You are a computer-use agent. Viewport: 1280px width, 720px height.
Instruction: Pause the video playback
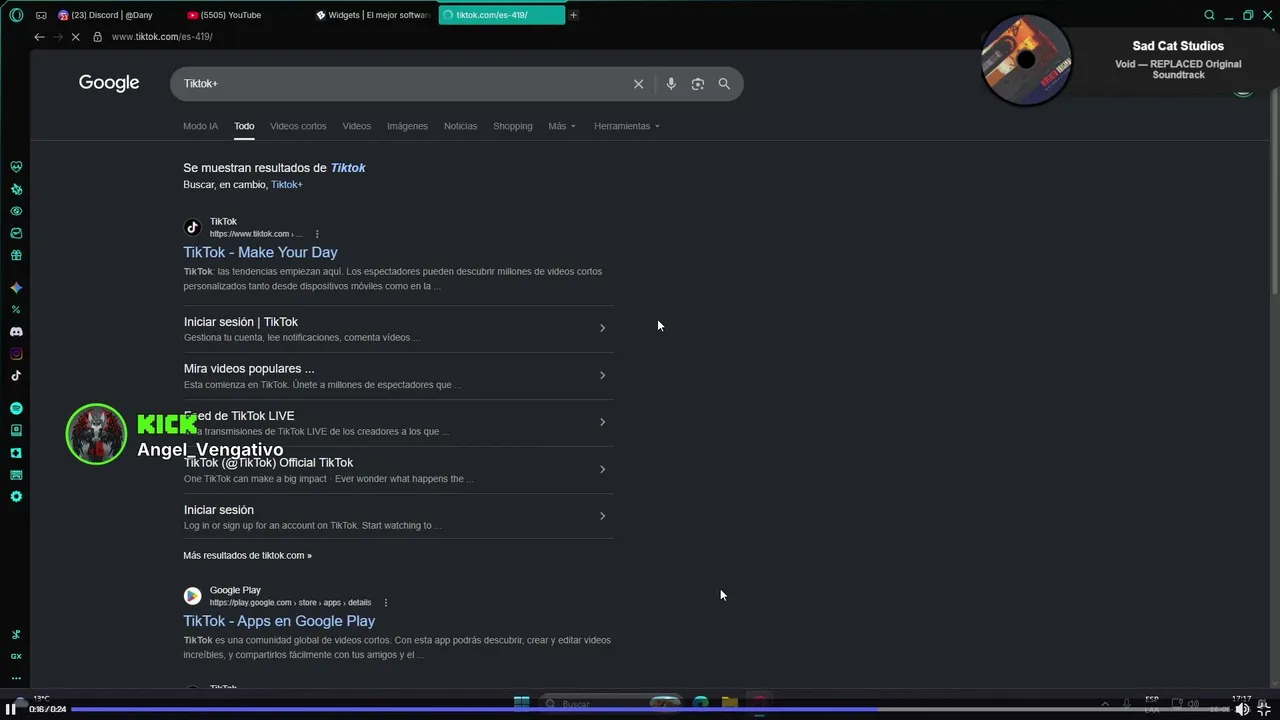tap(11, 709)
